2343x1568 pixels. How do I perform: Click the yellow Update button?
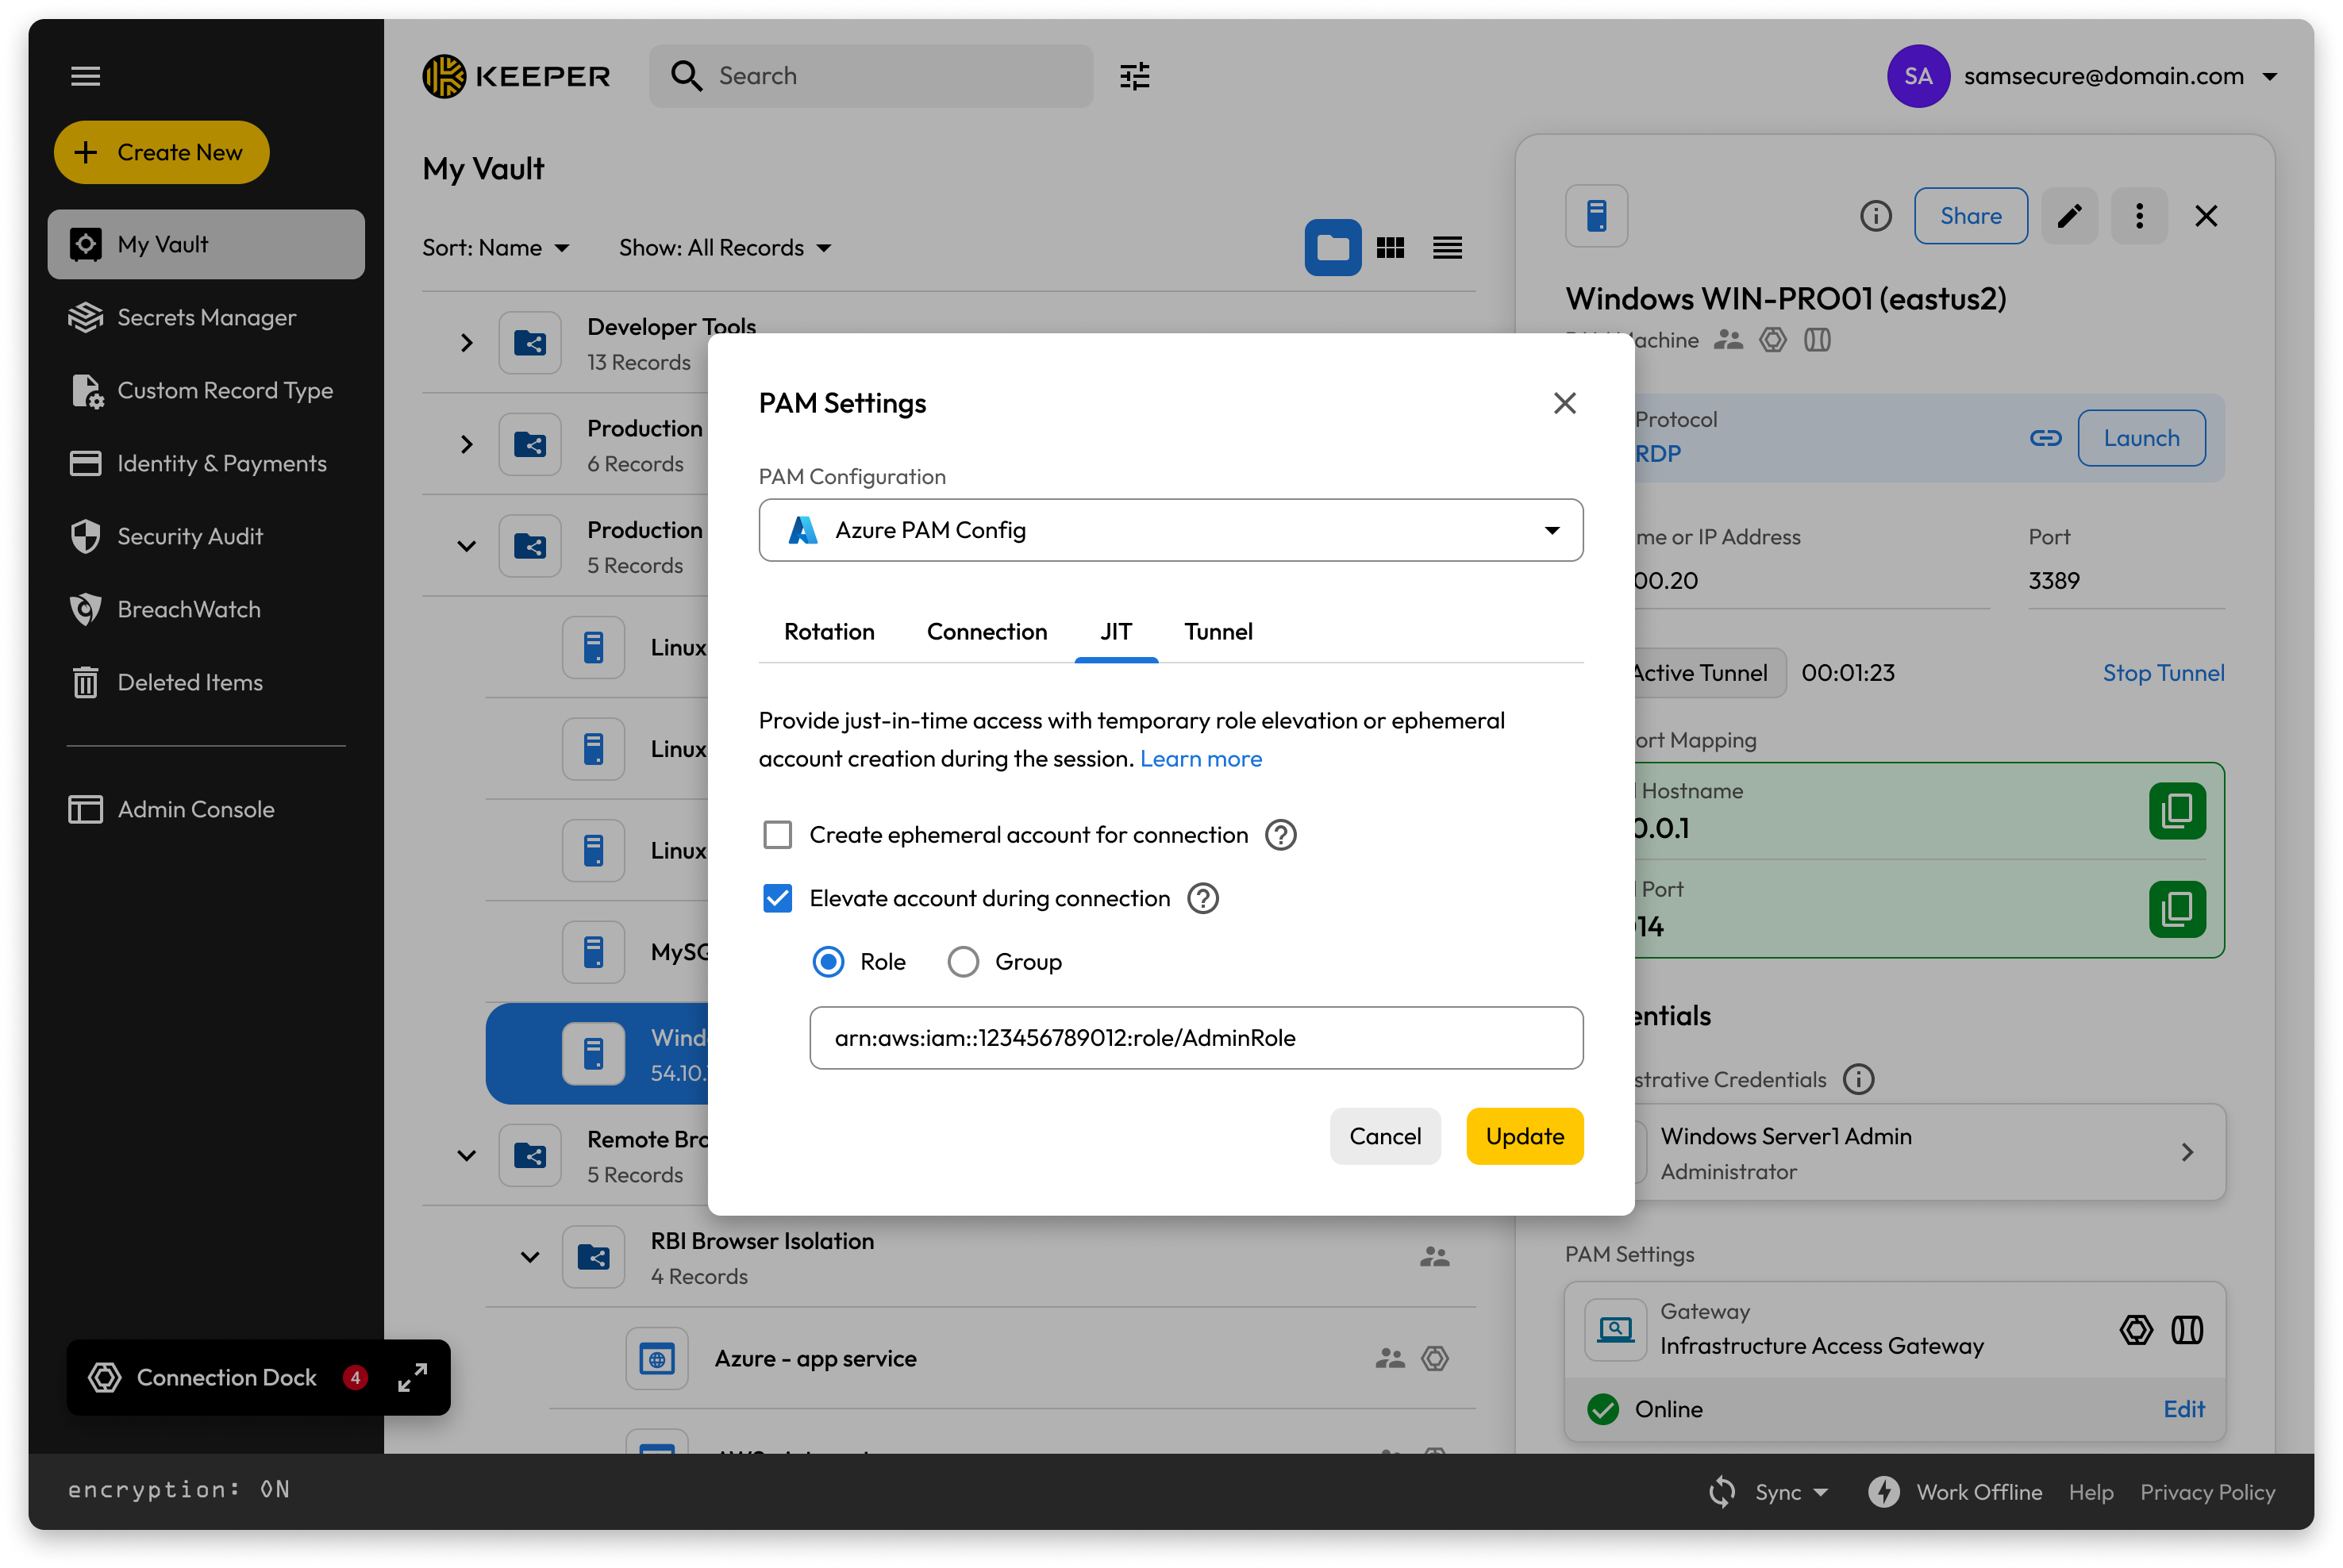tap(1523, 1136)
